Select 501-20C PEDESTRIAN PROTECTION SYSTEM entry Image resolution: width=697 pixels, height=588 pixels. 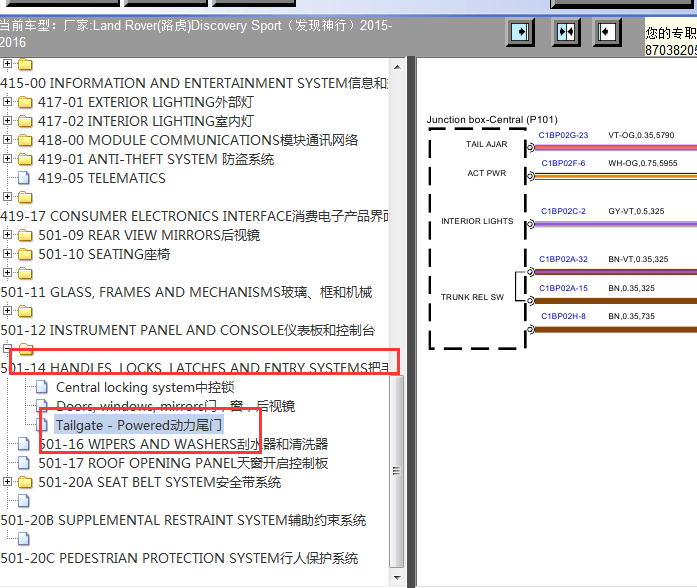tap(179, 558)
